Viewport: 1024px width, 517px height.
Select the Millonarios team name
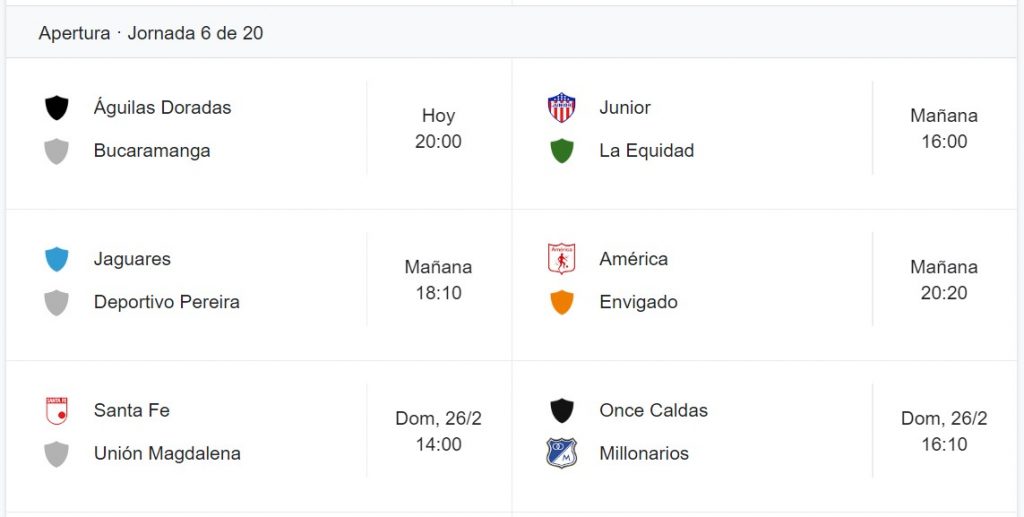(644, 454)
